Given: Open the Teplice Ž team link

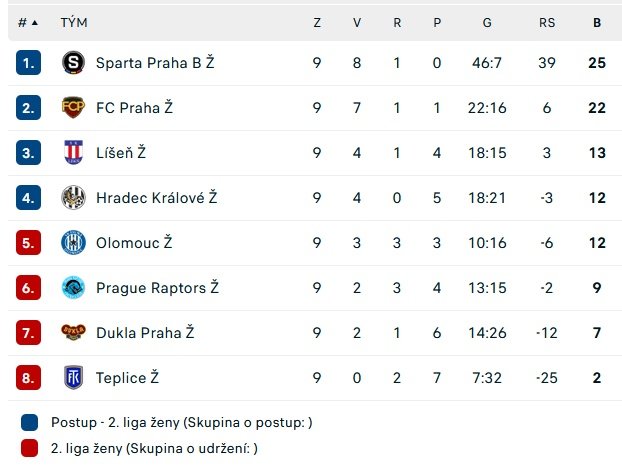Looking at the screenshot, I should click(x=127, y=378).
